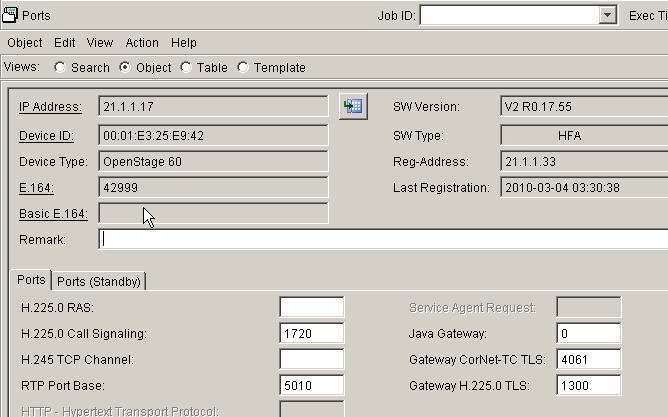Select the Table view radio button
The image size is (668, 417).
186,67
